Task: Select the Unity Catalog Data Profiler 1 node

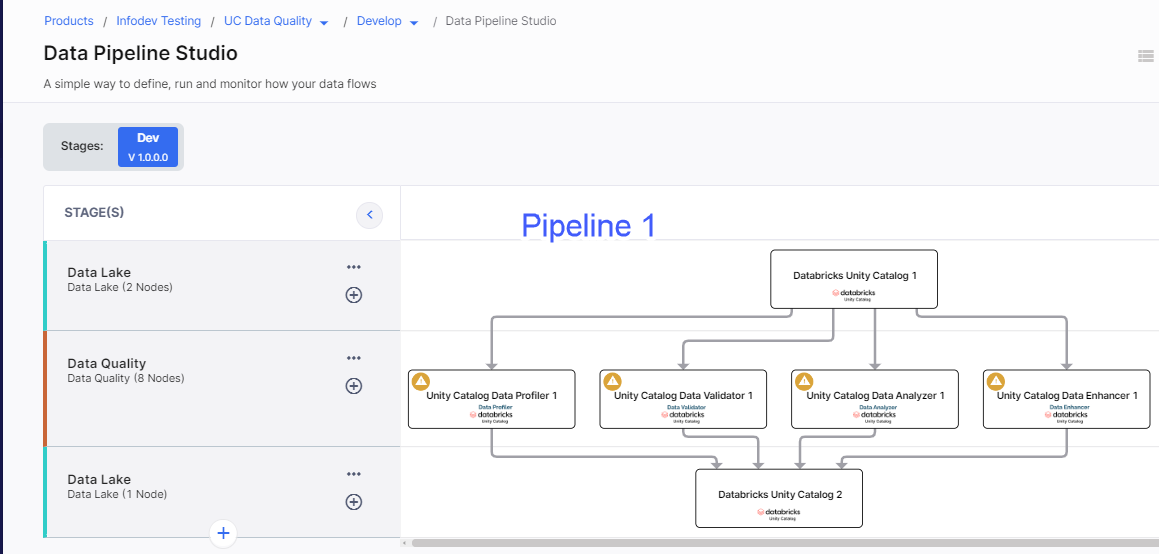Action: [x=492, y=399]
